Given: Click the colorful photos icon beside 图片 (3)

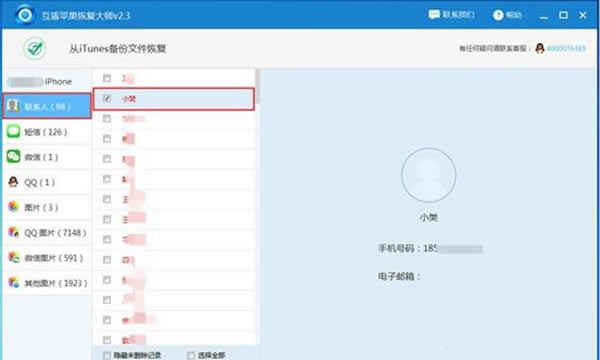Looking at the screenshot, I should tap(13, 207).
